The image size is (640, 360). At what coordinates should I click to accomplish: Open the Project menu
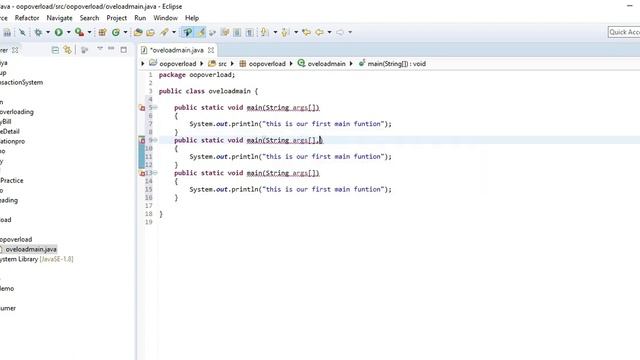click(117, 18)
